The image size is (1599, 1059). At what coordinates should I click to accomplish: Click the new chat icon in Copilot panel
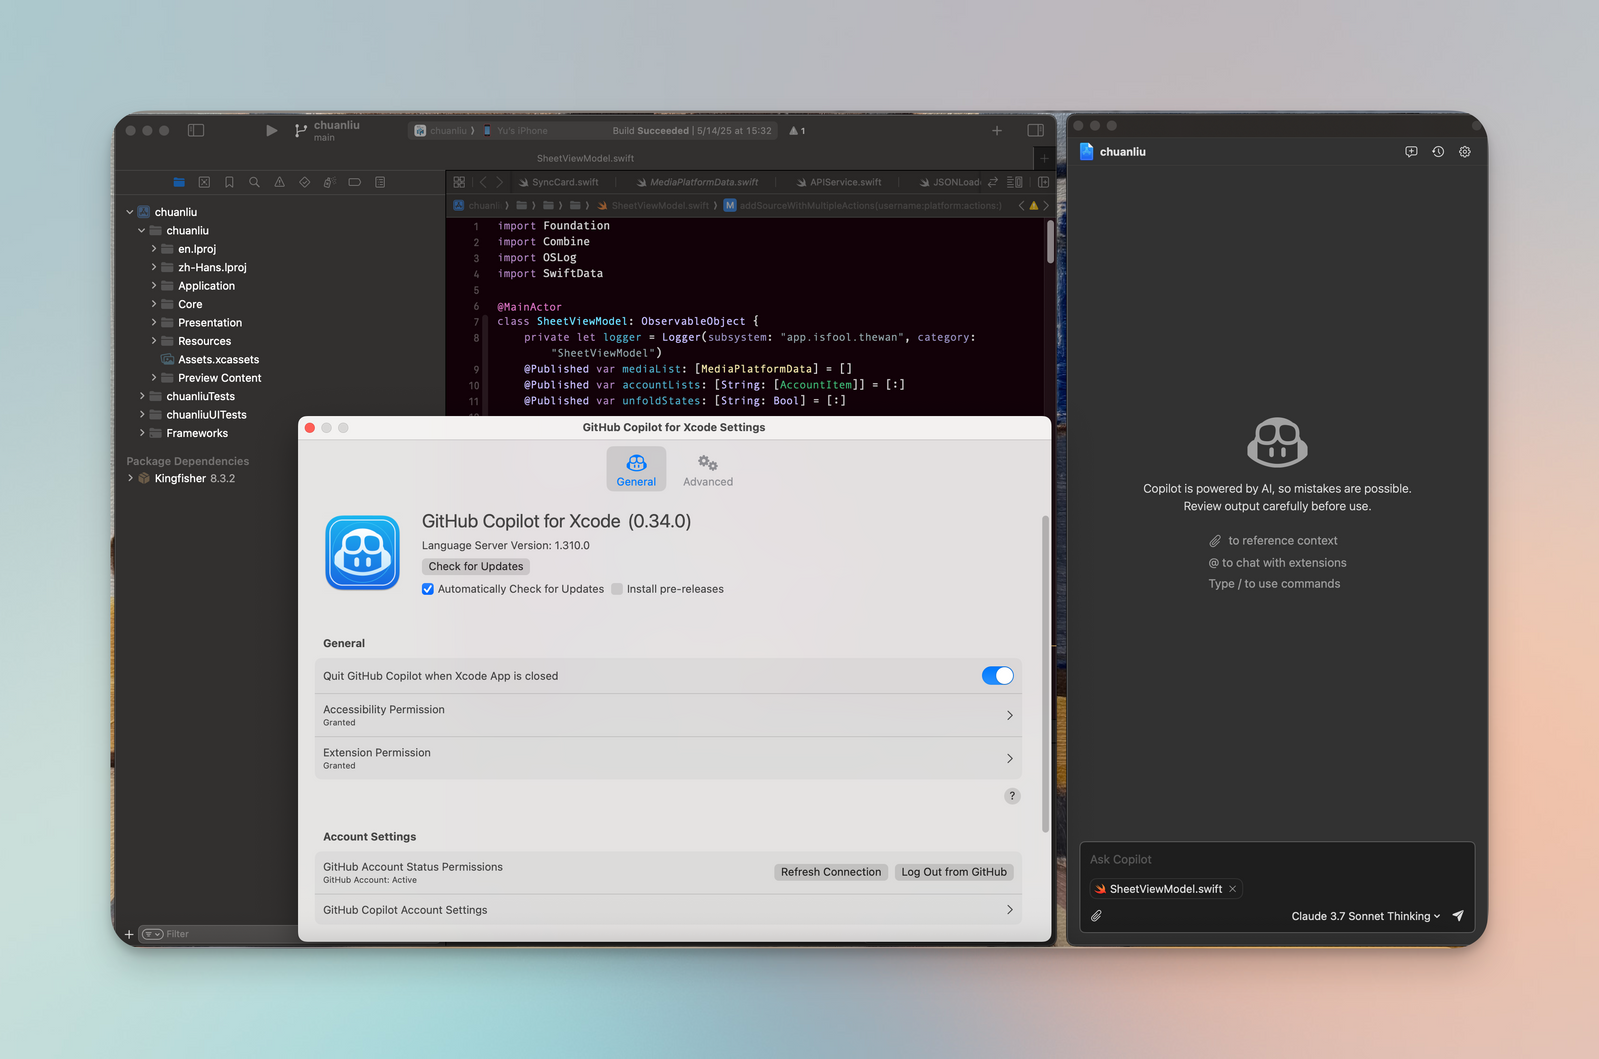point(1411,152)
